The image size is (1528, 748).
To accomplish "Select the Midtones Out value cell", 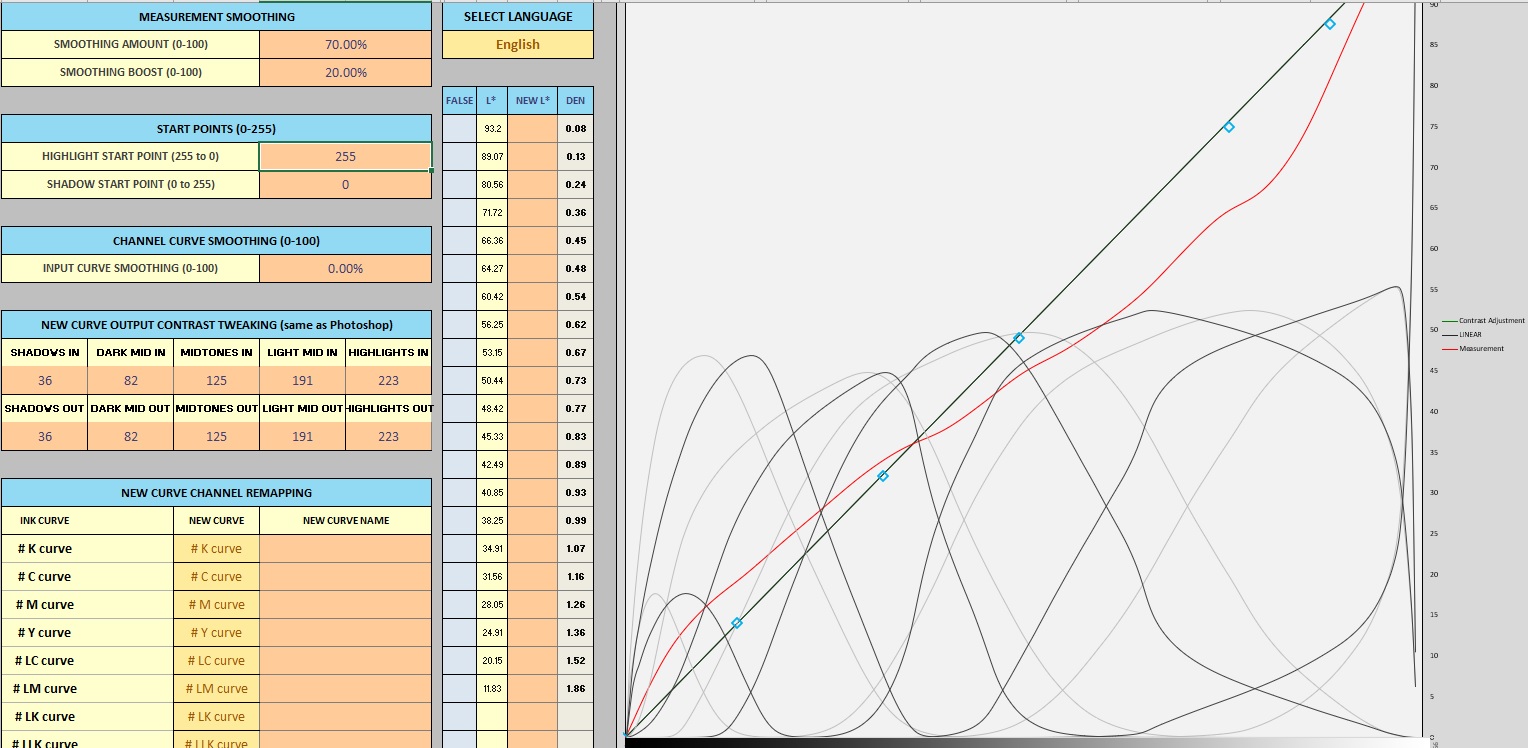I will [216, 437].
